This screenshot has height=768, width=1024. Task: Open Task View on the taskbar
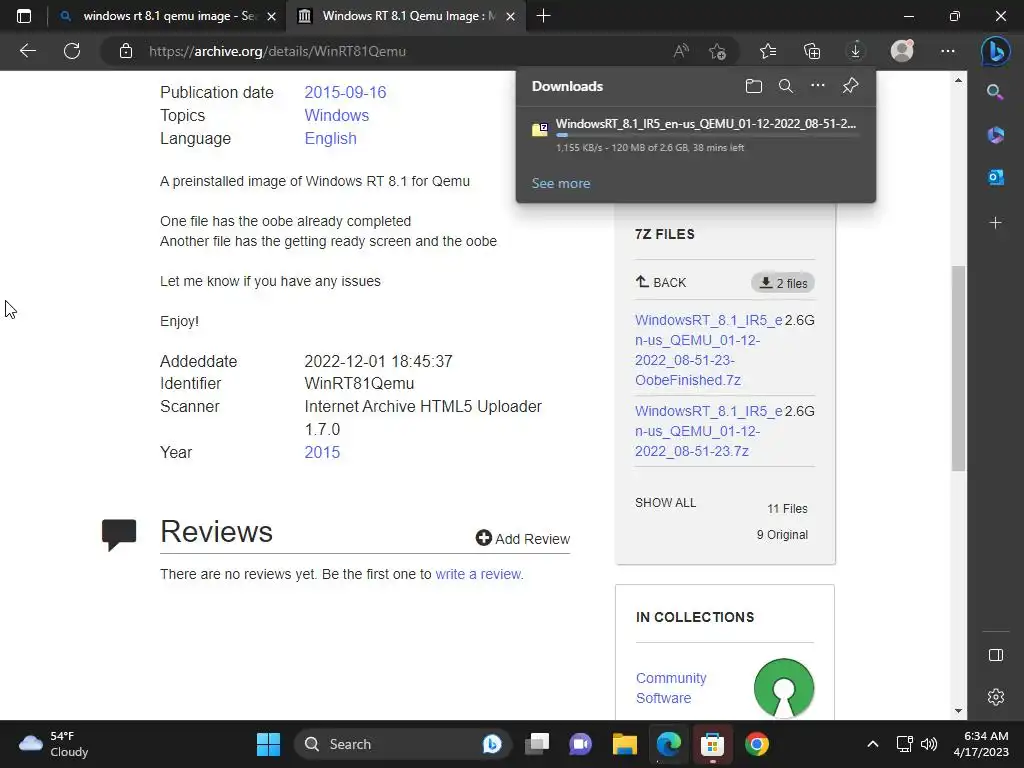coord(537,744)
